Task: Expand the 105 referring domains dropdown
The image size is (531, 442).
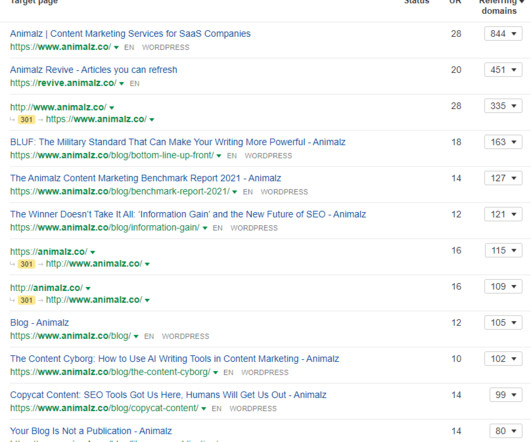Action: point(503,323)
